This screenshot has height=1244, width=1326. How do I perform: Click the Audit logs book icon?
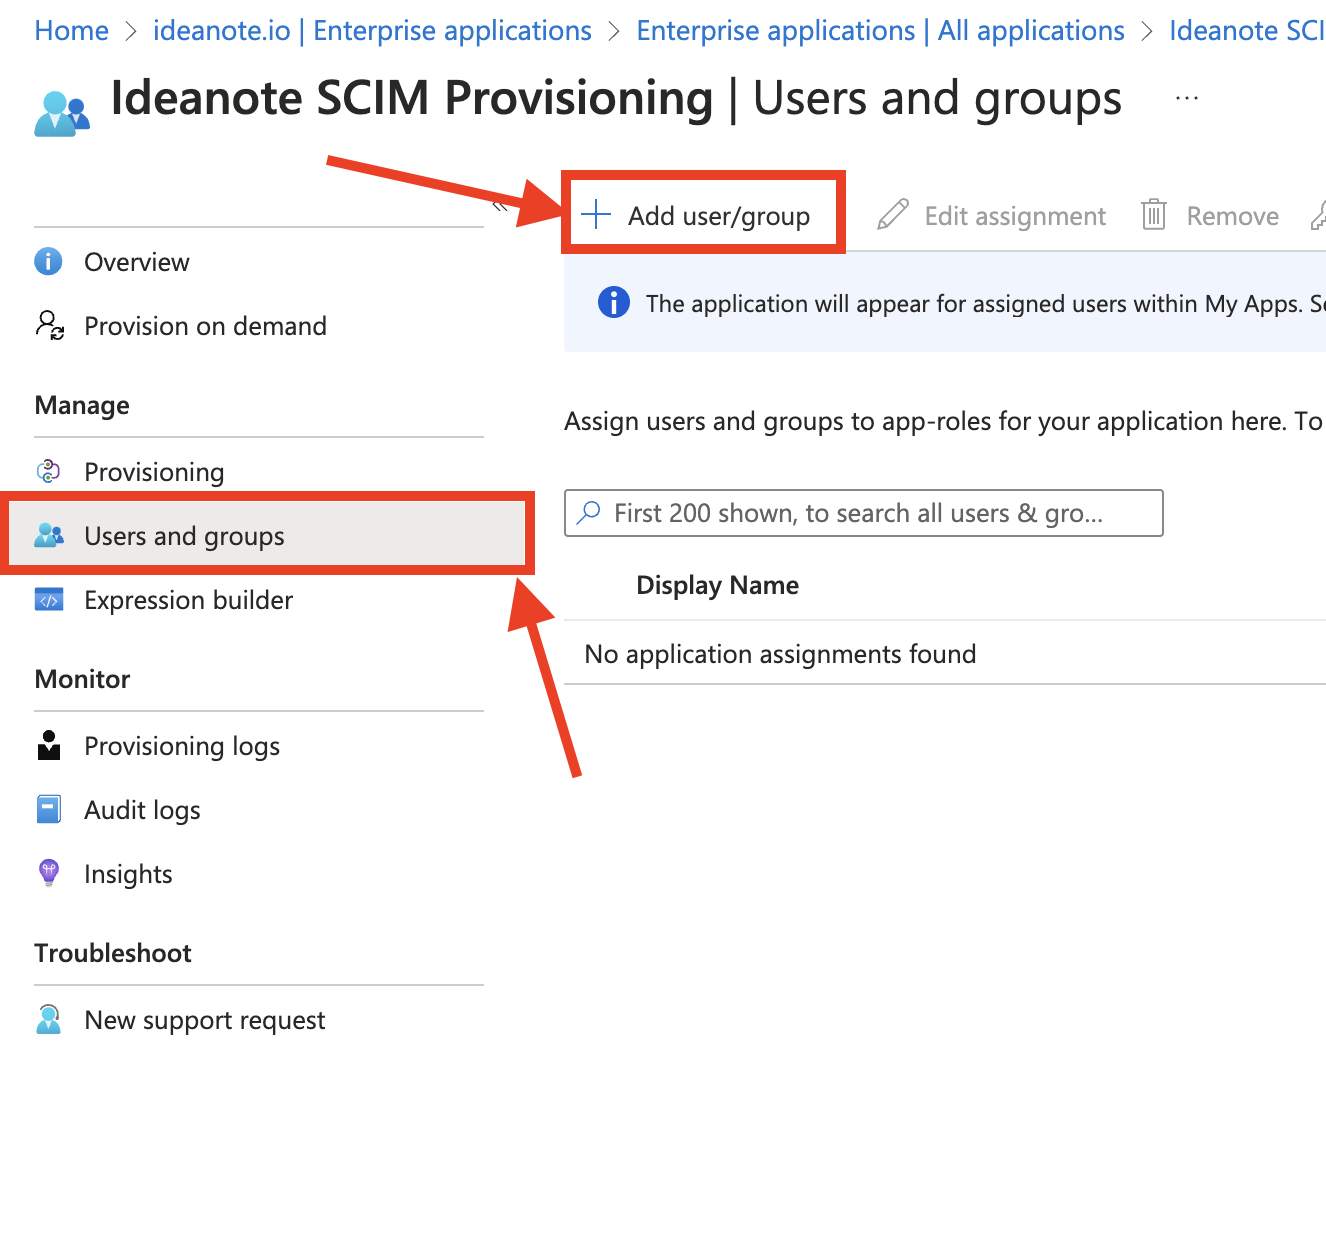click(48, 809)
